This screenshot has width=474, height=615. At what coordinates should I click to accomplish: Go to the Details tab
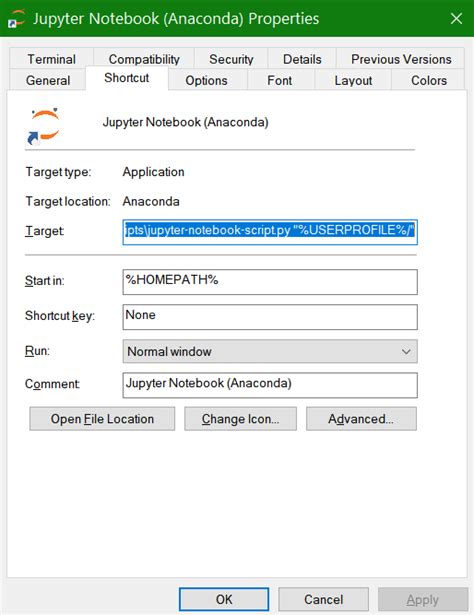click(x=302, y=59)
